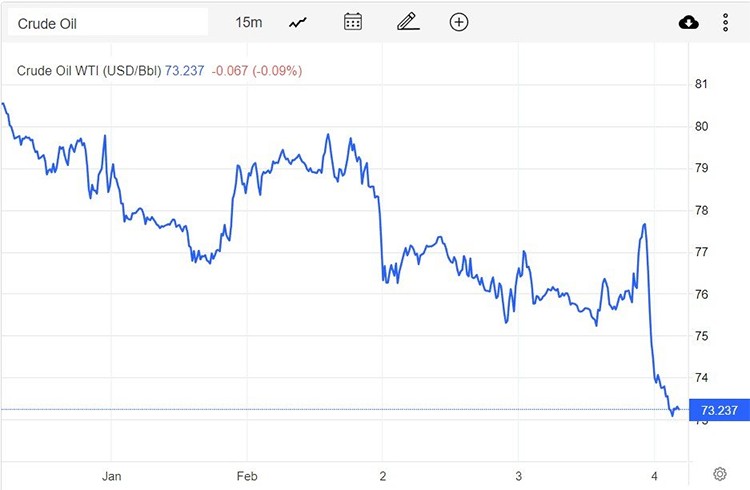Open the line chart type selector
Image resolution: width=750 pixels, height=490 pixels.
(298, 22)
